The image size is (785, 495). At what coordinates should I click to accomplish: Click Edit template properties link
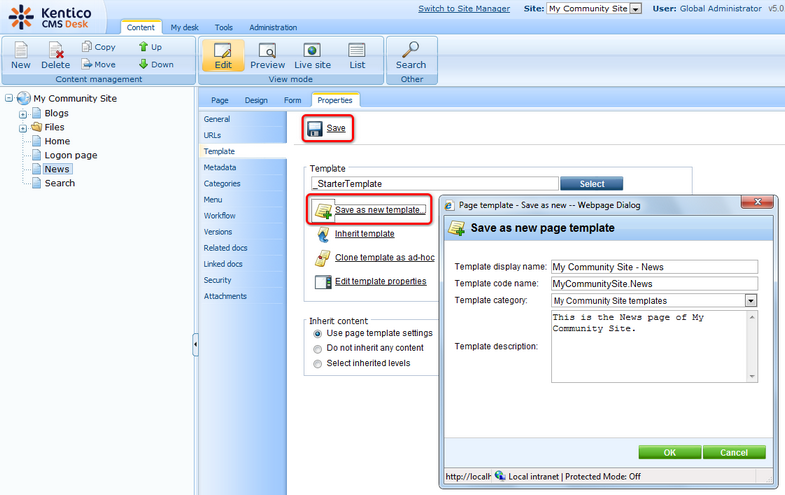(x=380, y=281)
